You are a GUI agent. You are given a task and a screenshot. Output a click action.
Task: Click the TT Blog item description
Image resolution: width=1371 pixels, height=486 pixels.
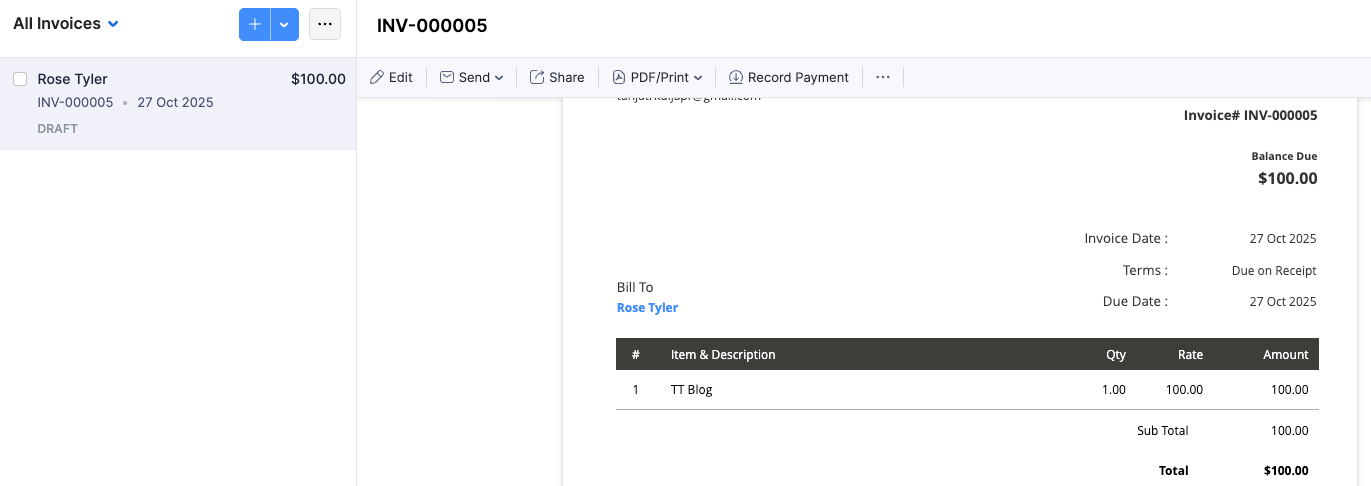point(692,390)
